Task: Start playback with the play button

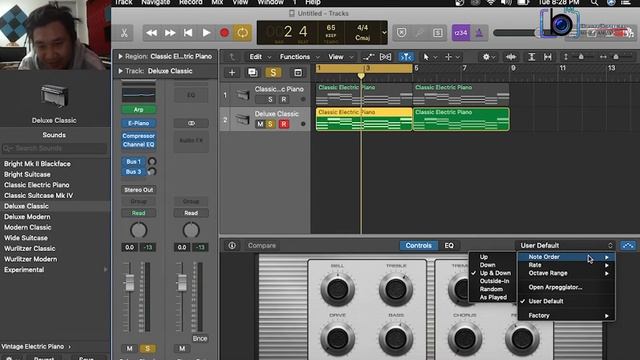Action: tap(206, 33)
